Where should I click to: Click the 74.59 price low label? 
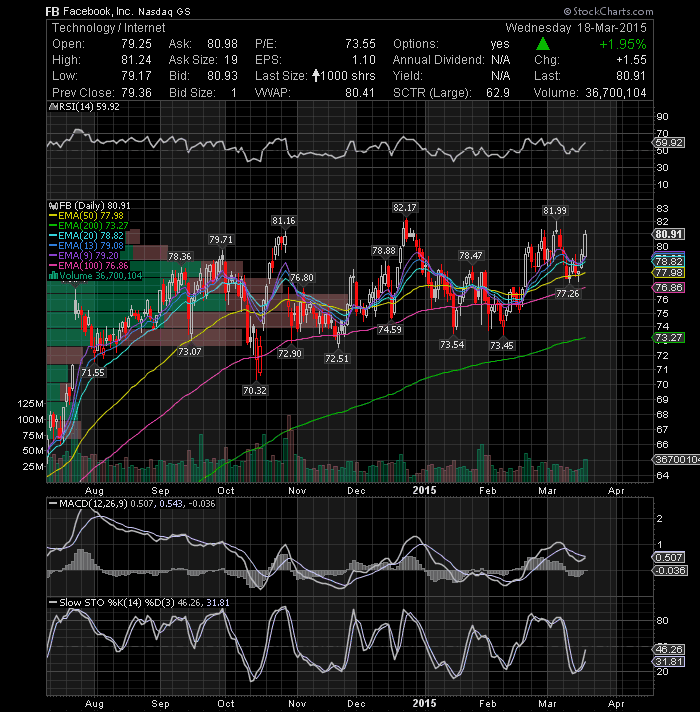click(x=390, y=330)
